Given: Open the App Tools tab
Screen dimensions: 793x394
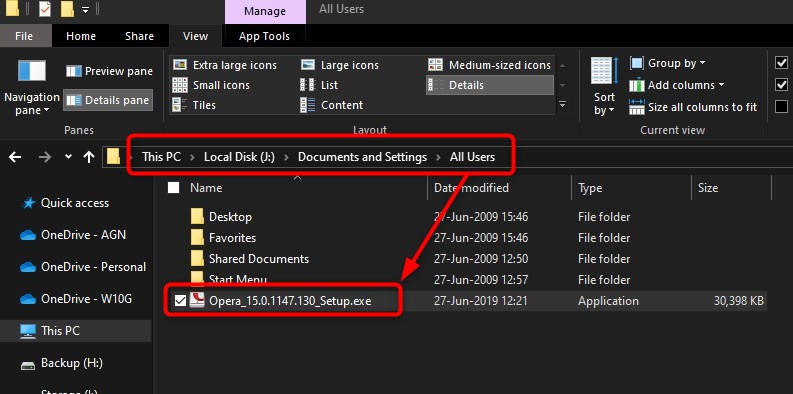Looking at the screenshot, I should coord(265,36).
